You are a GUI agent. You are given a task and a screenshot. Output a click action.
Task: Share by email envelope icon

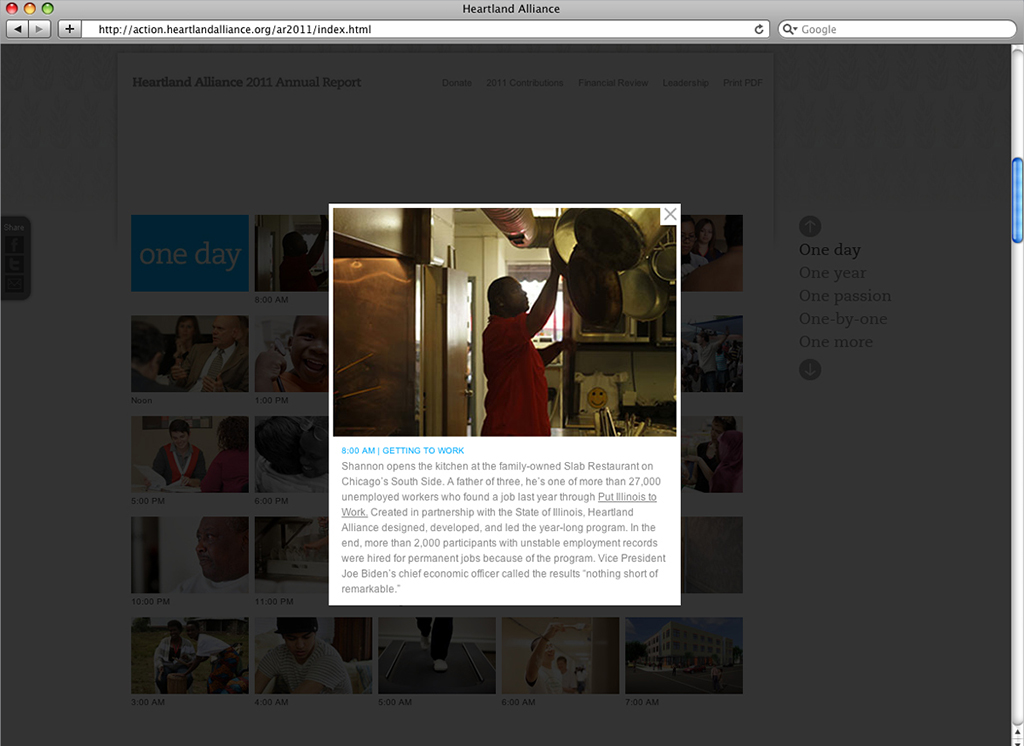click(x=14, y=283)
